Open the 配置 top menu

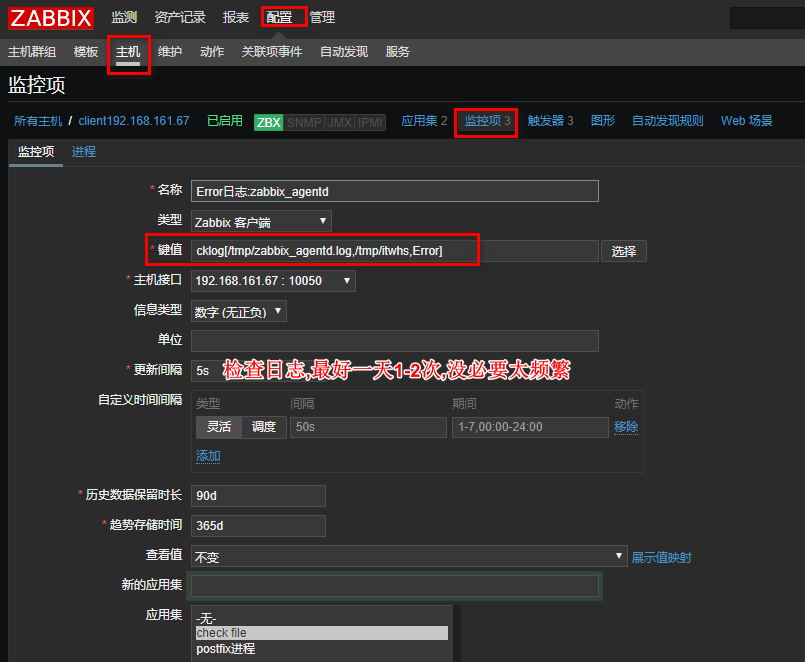(279, 17)
